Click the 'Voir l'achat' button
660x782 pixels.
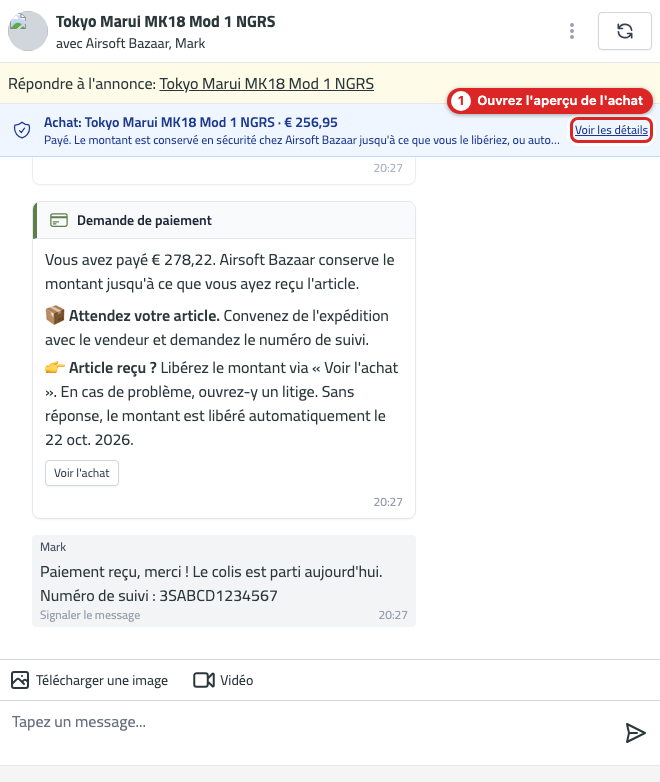82,473
